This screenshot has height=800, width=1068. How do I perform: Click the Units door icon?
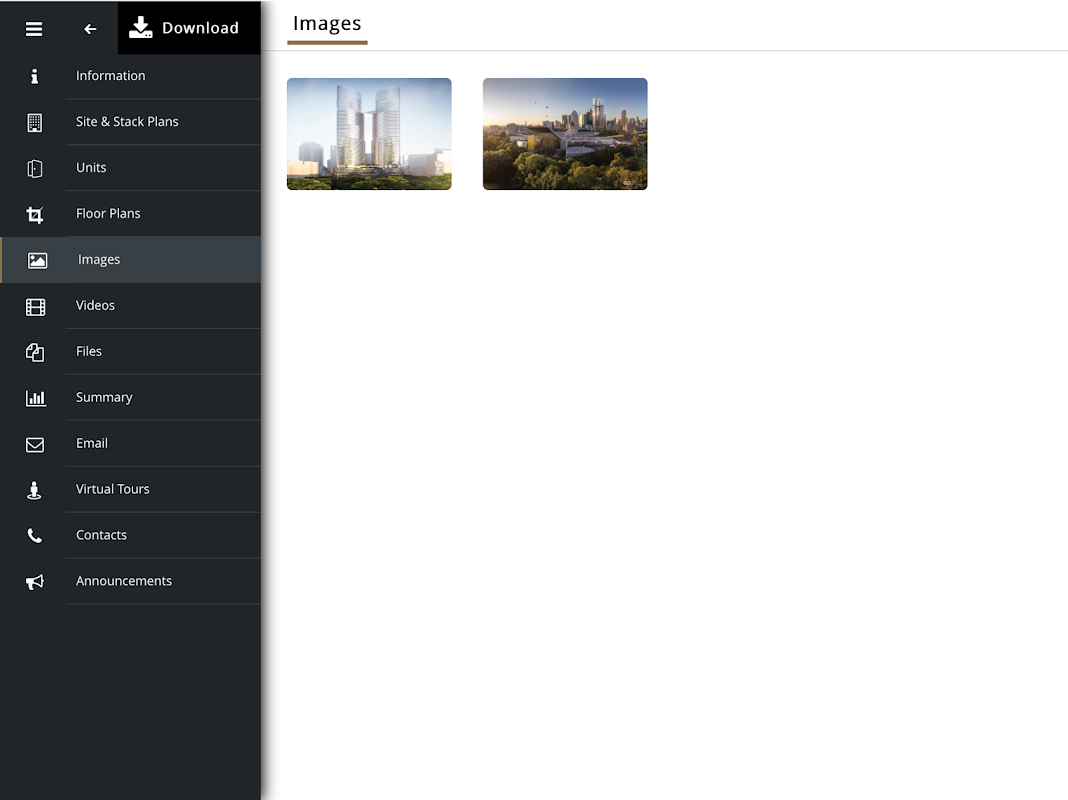pos(35,168)
